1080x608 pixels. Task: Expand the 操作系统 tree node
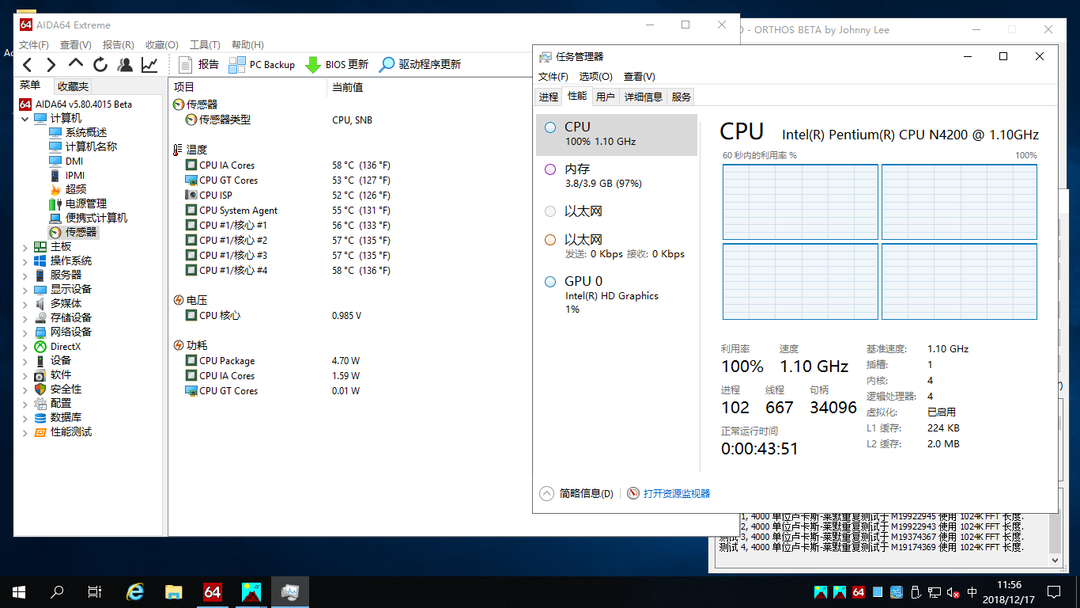25,261
